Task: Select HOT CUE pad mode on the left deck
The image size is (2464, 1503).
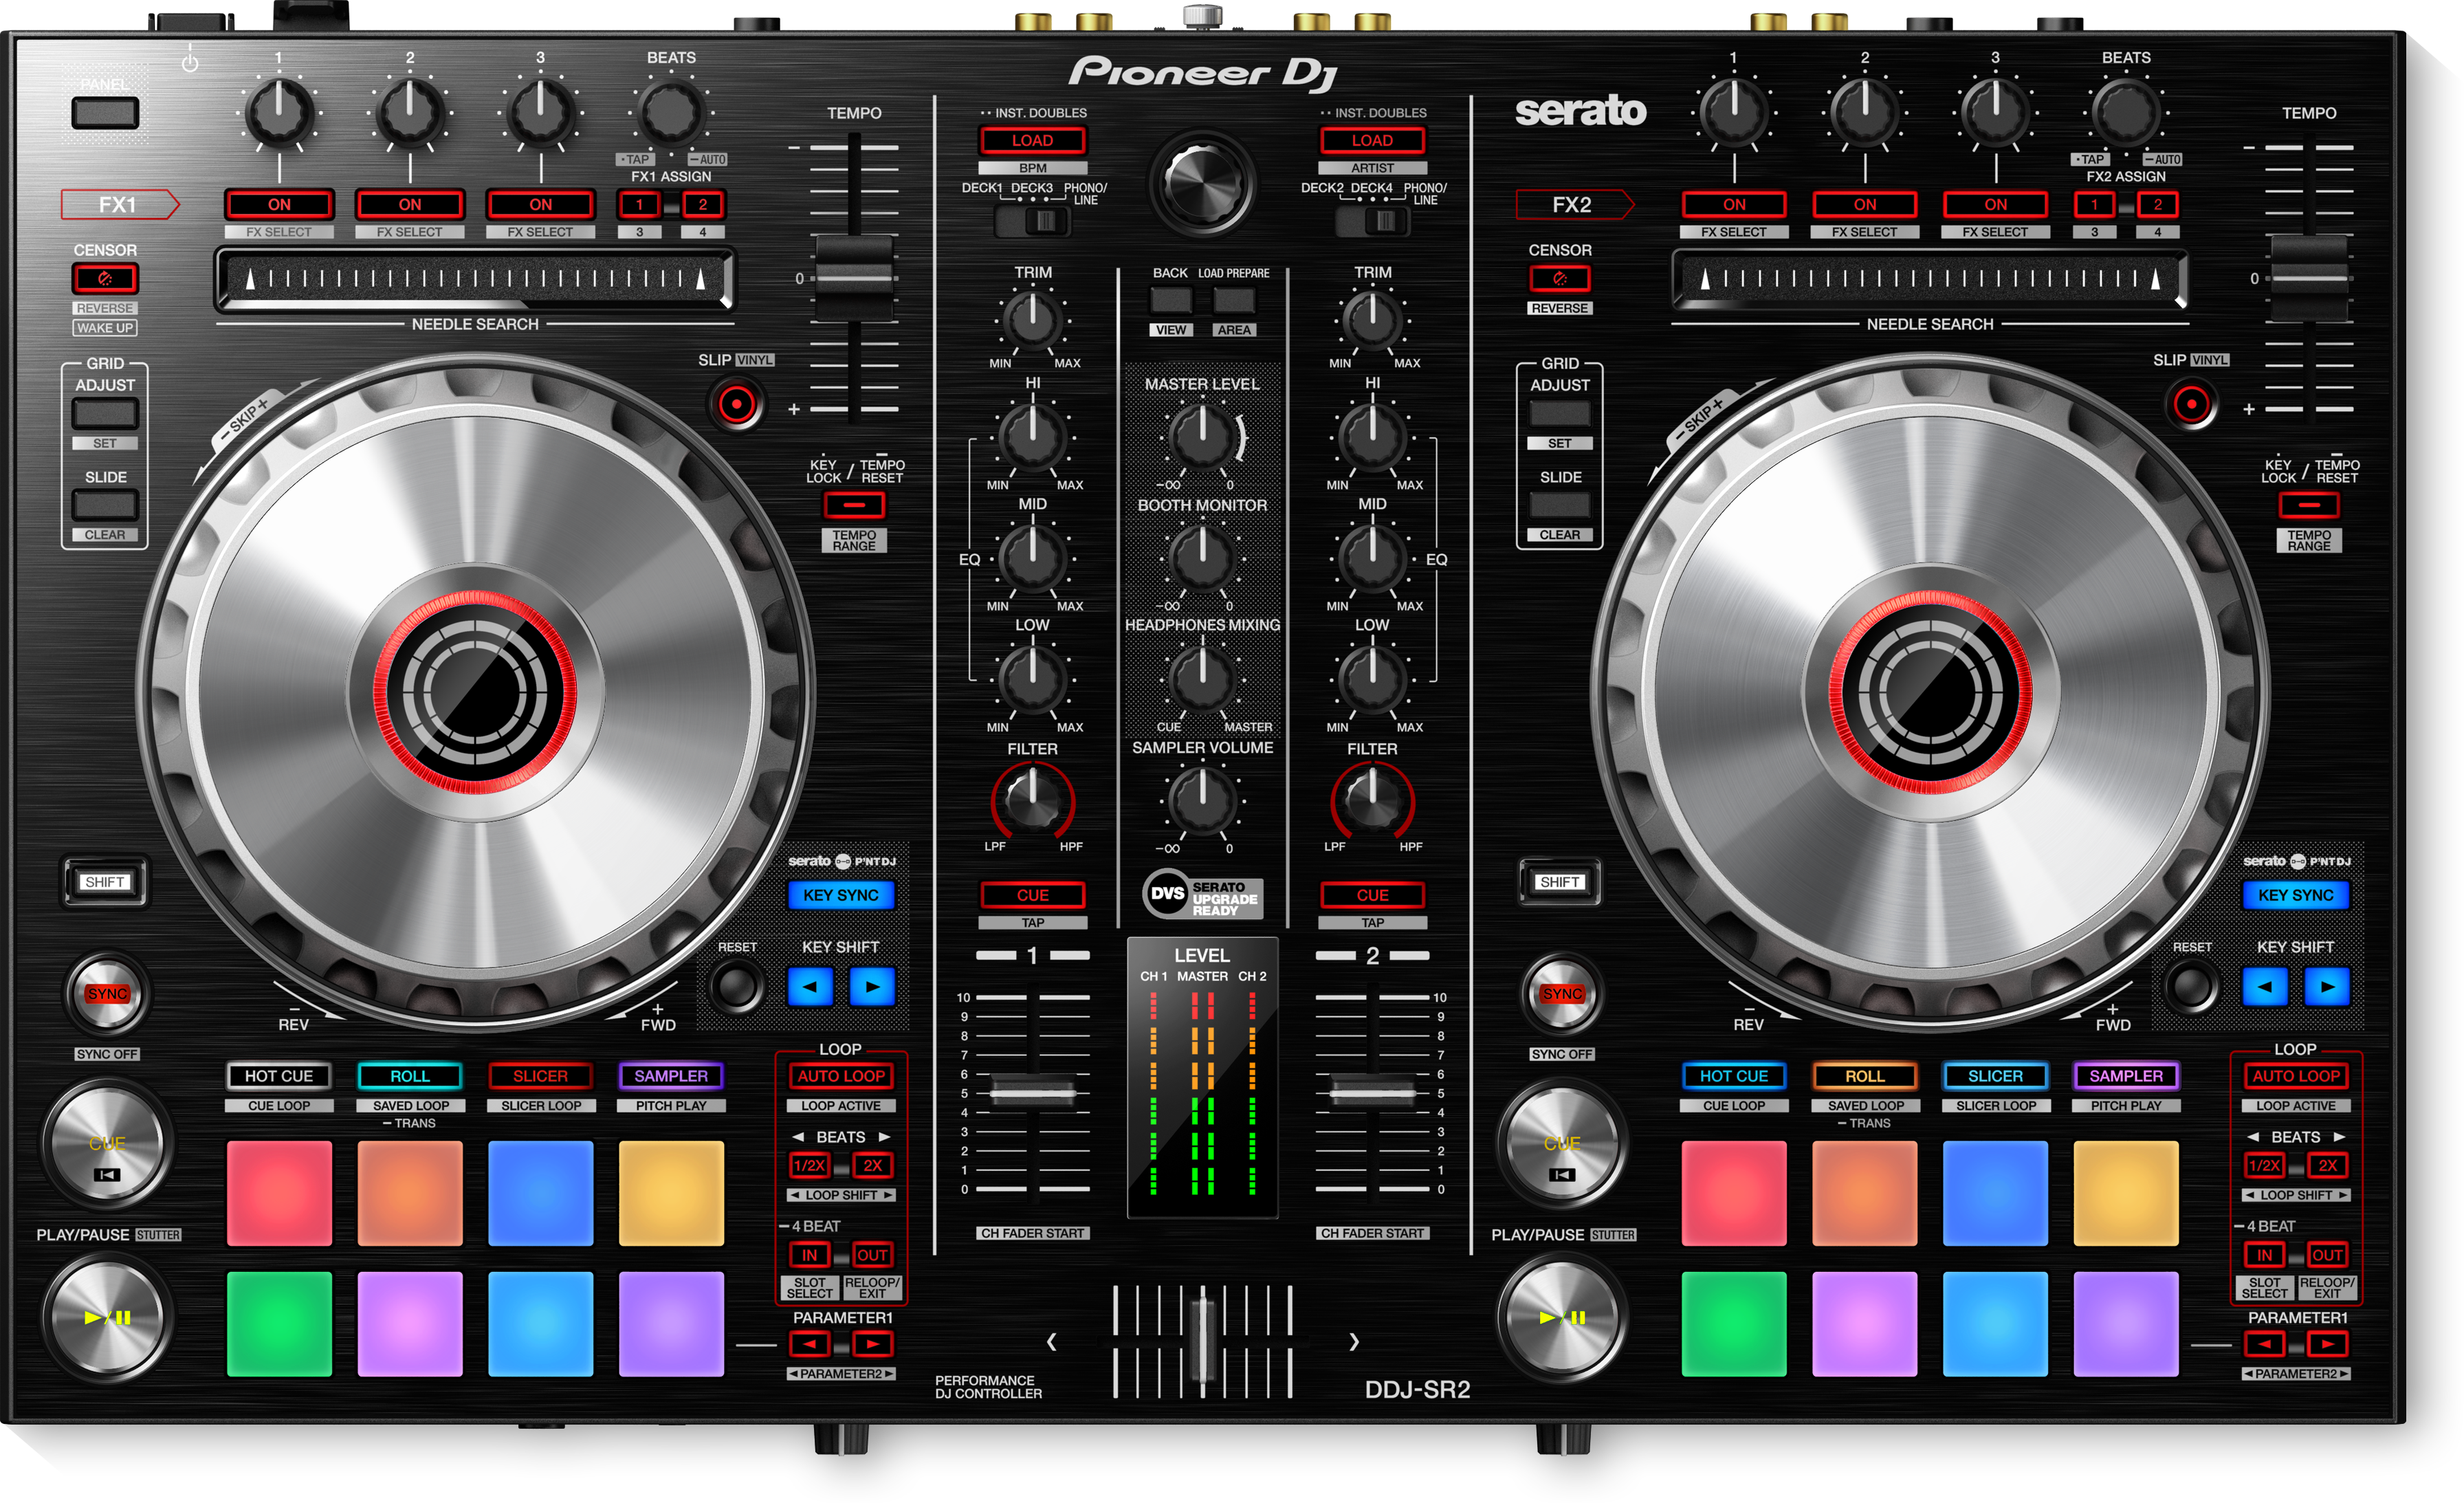Action: (x=279, y=1076)
